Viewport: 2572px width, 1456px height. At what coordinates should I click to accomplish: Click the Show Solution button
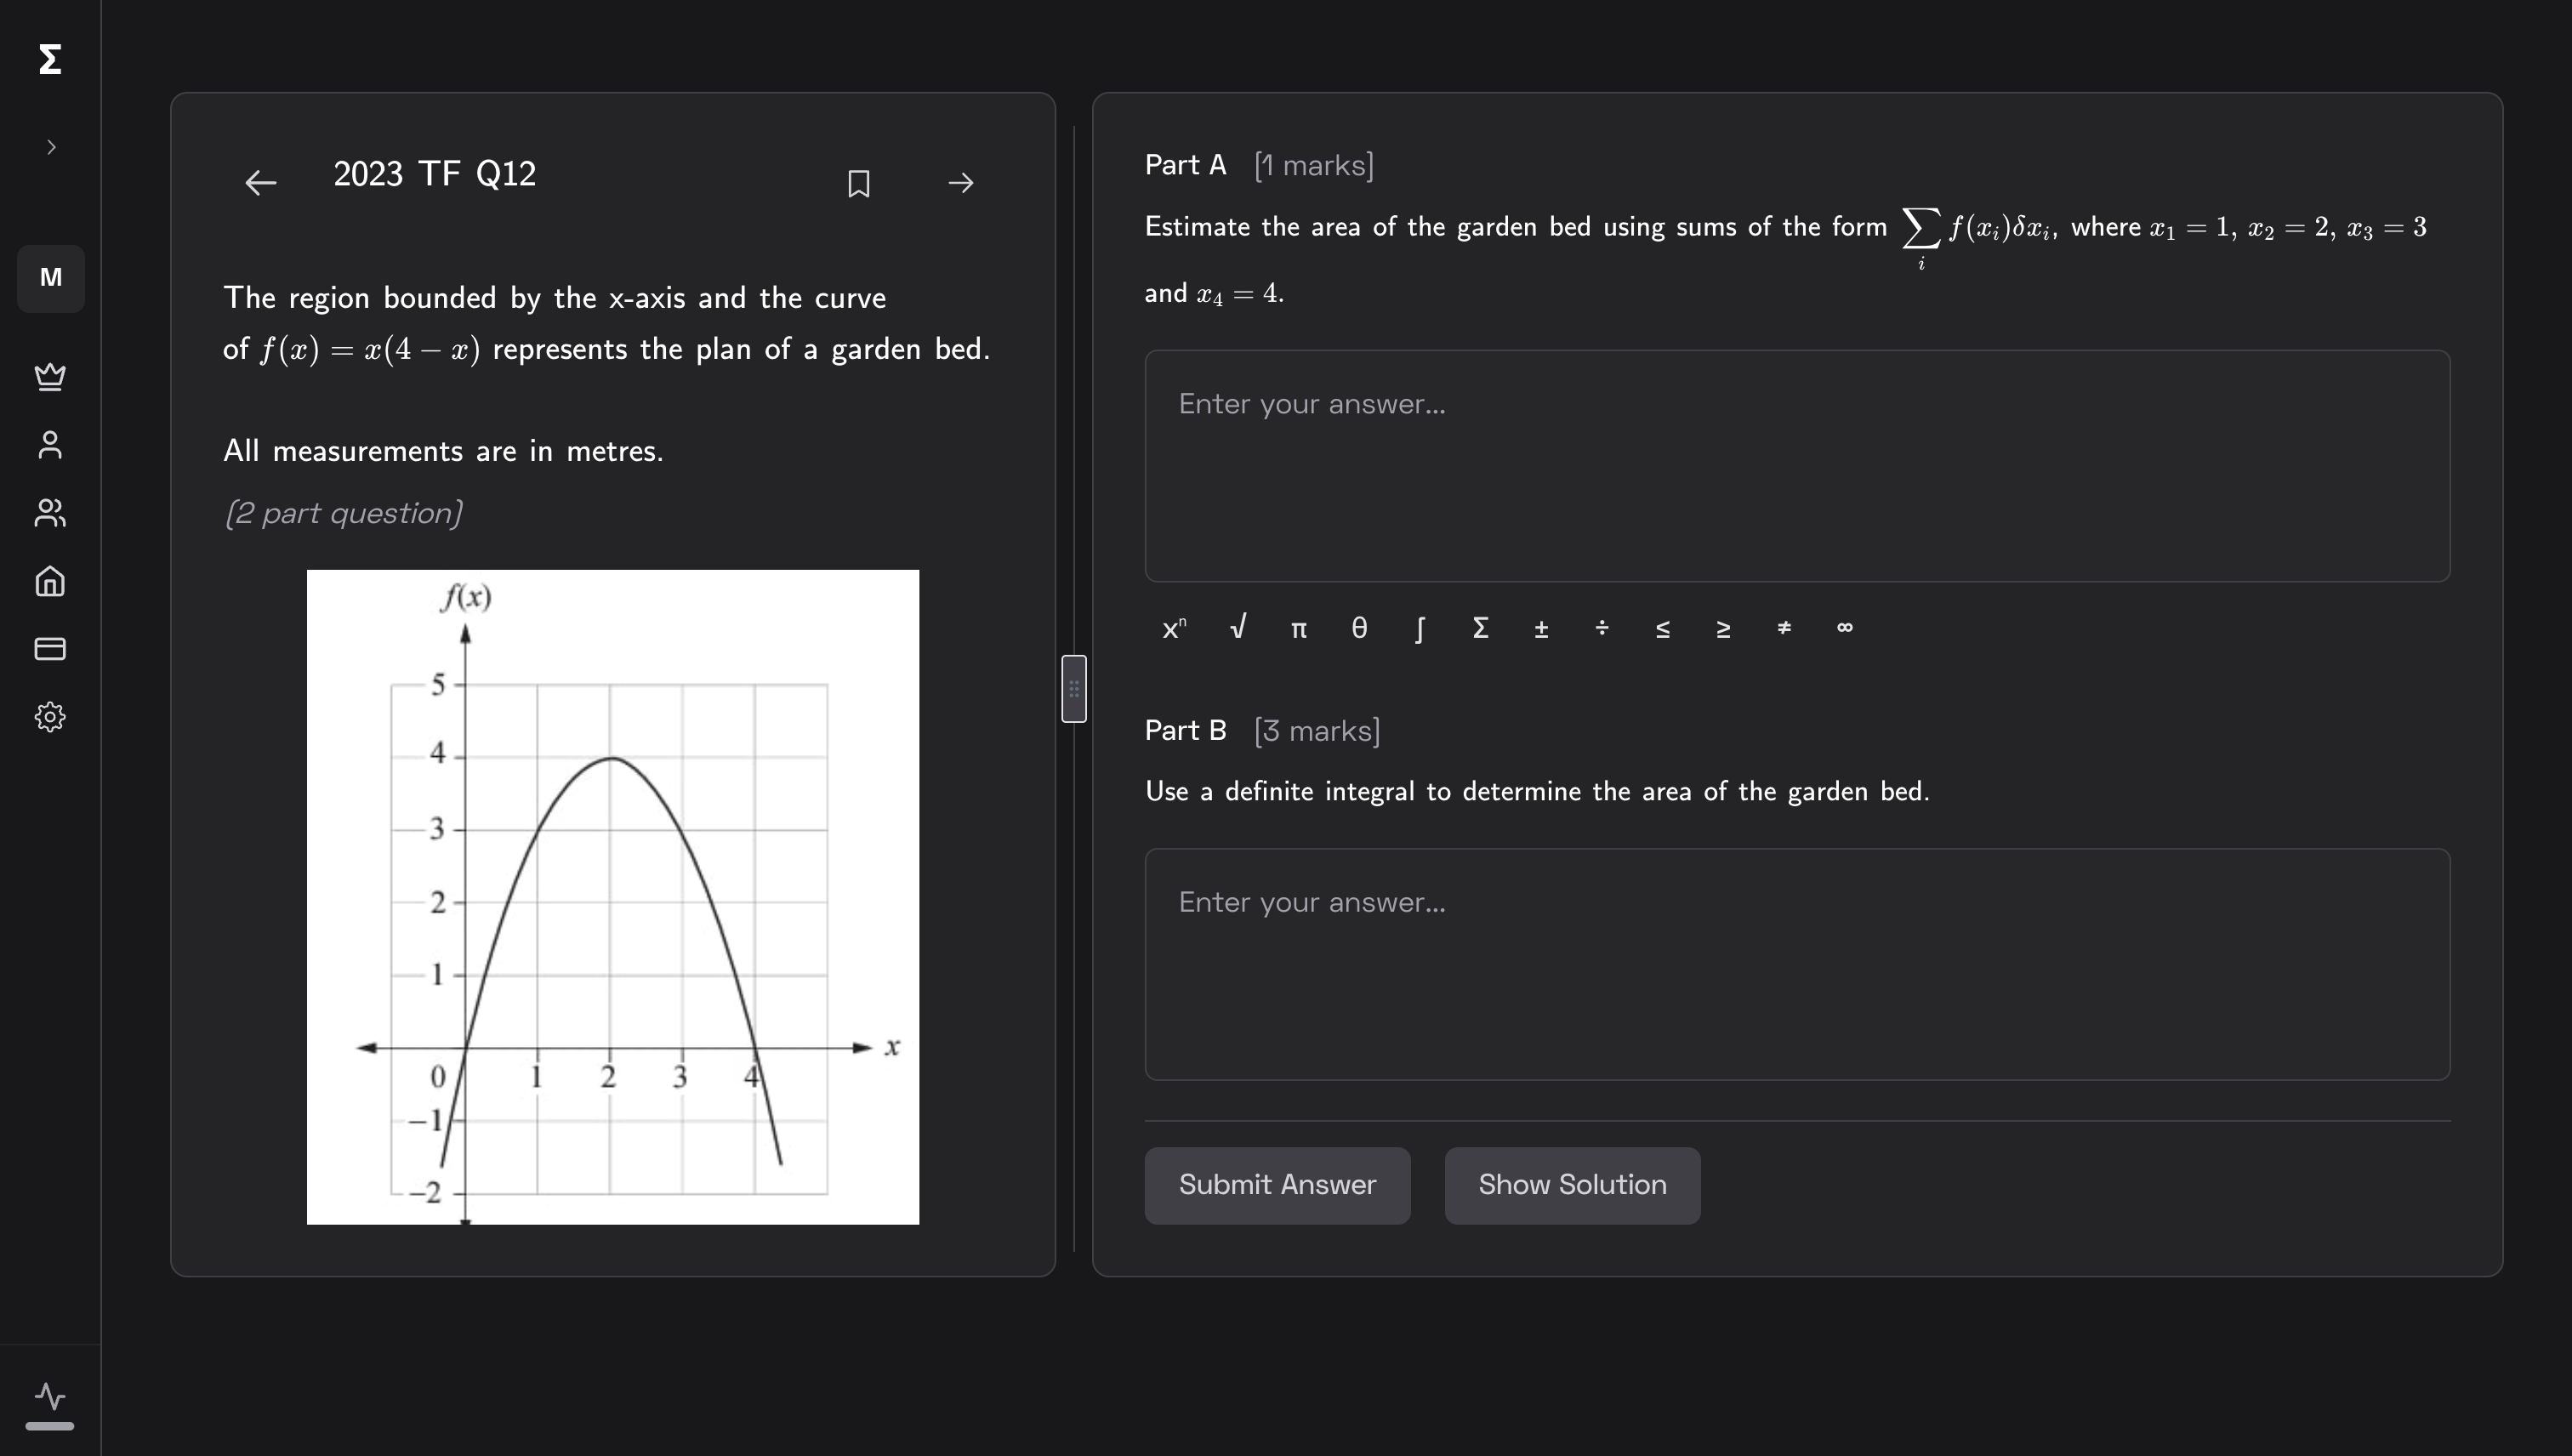point(1571,1185)
